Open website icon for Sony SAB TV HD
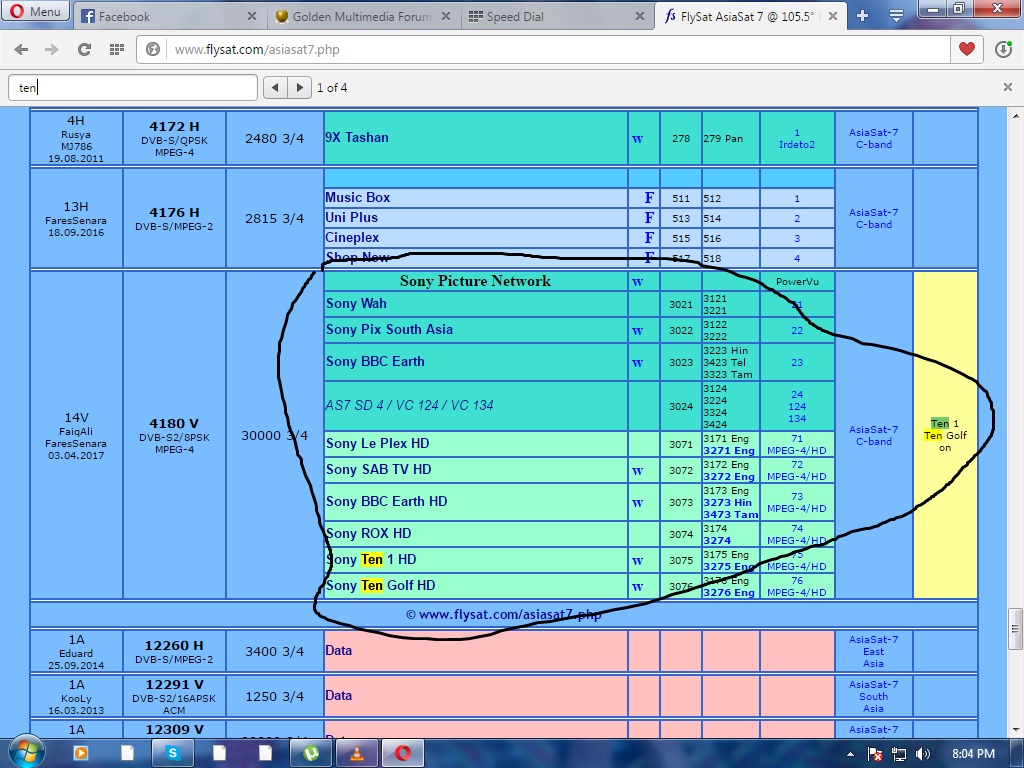This screenshot has width=1024, height=768. tap(637, 471)
